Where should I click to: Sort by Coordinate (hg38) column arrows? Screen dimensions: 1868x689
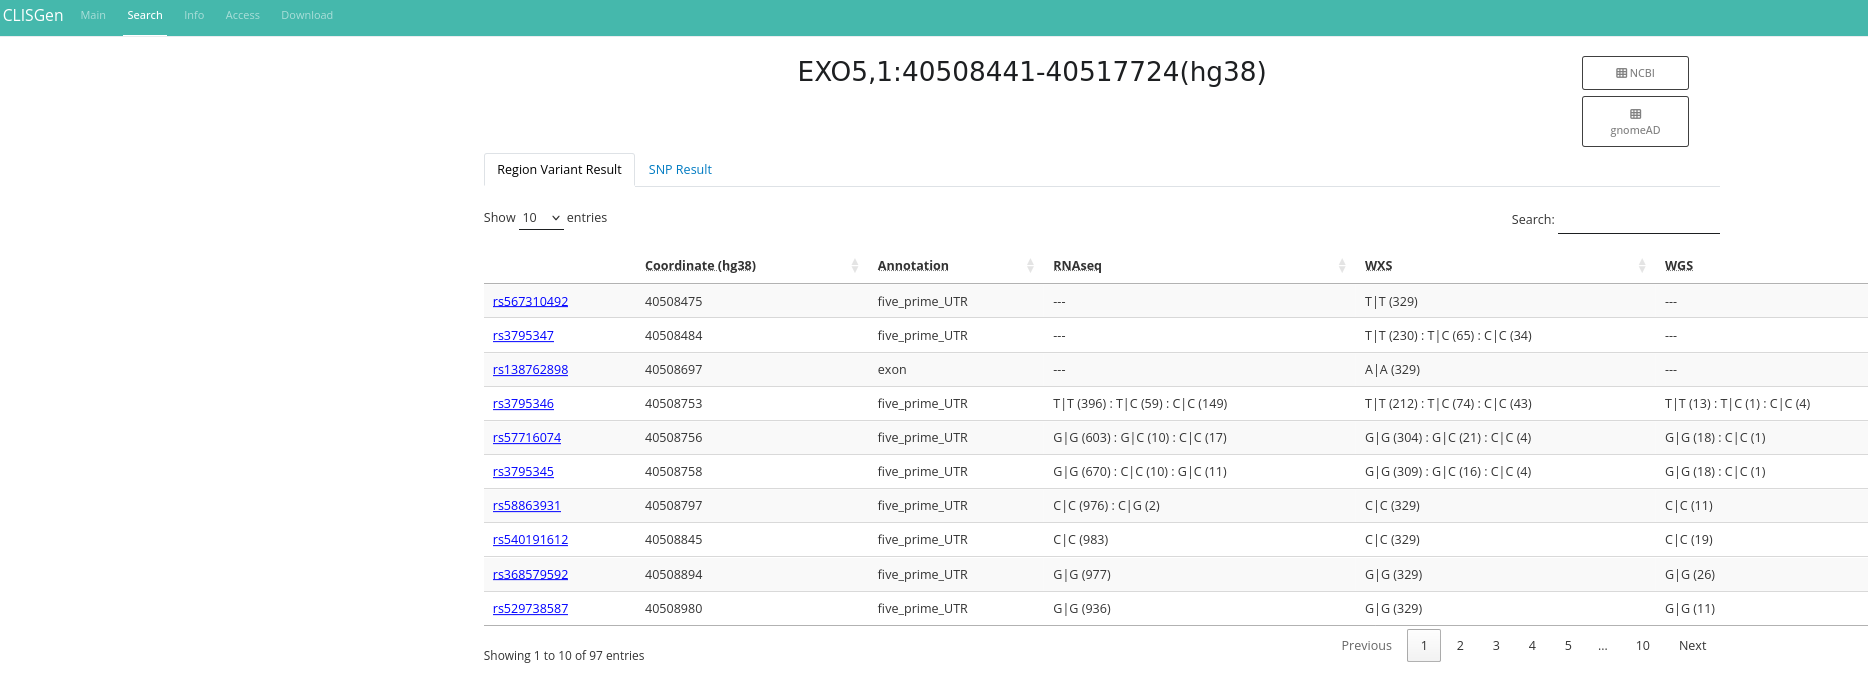tap(854, 266)
